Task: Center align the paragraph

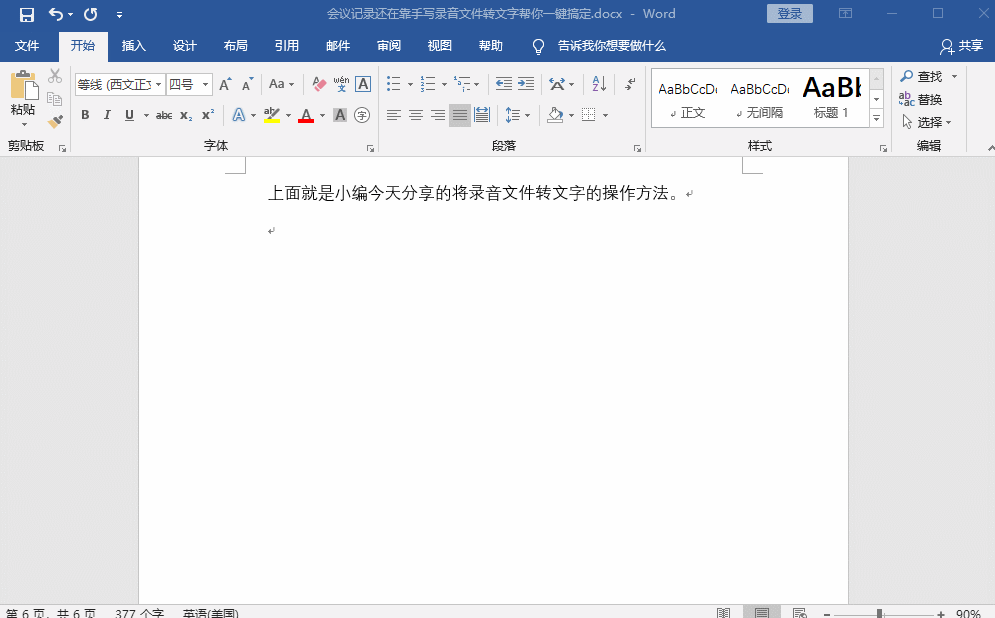Action: click(415, 114)
